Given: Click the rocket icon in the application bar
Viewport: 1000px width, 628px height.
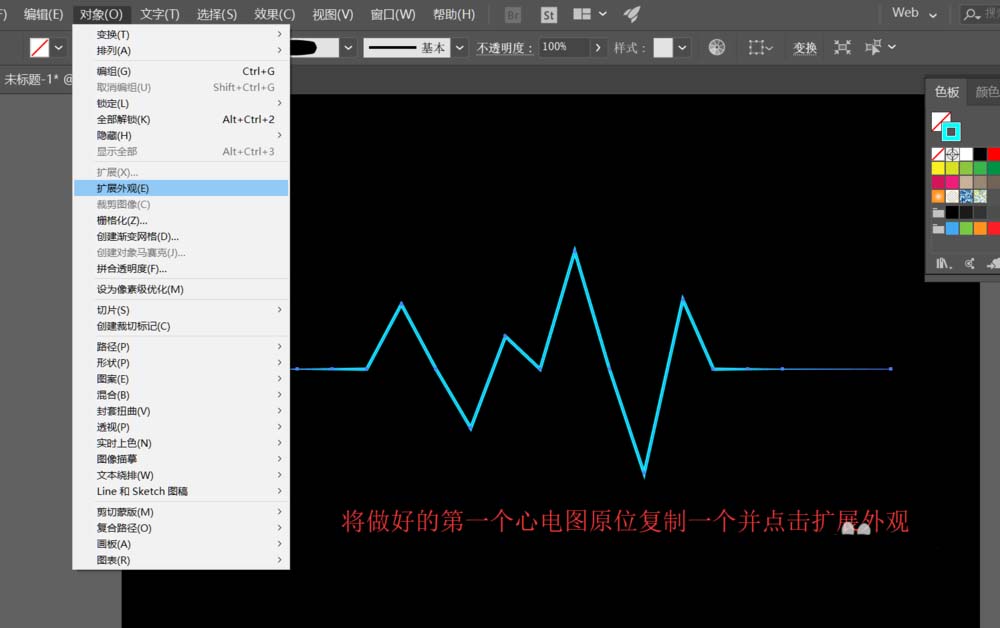Looking at the screenshot, I should click(630, 13).
